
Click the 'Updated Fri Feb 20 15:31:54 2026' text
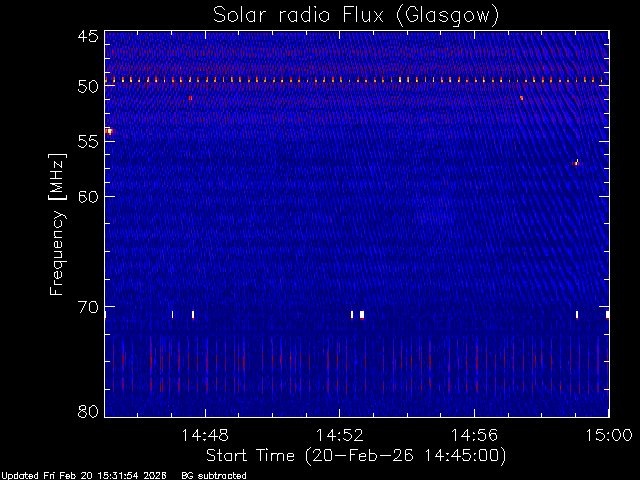[84, 476]
